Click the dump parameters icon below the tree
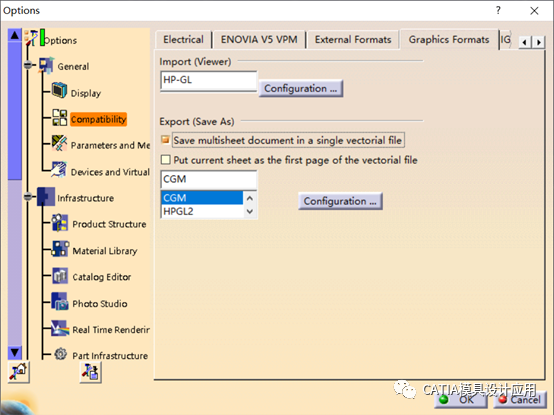This screenshot has width=554, height=415. coord(91,372)
